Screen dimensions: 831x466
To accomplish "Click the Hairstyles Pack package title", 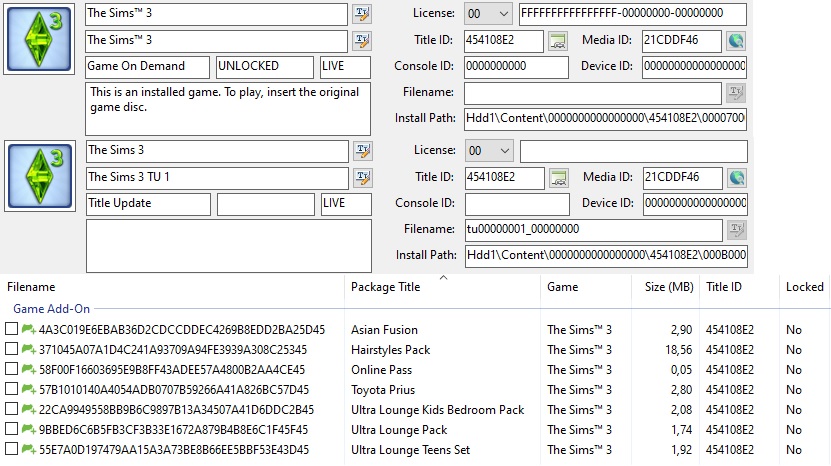I will (391, 350).
